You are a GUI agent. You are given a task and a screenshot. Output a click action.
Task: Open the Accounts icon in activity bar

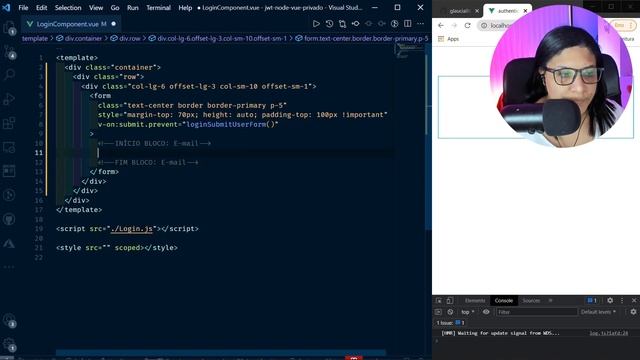9,320
